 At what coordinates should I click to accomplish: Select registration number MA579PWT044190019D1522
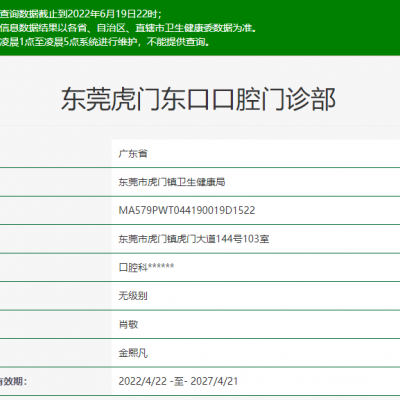pyautogui.click(x=187, y=210)
